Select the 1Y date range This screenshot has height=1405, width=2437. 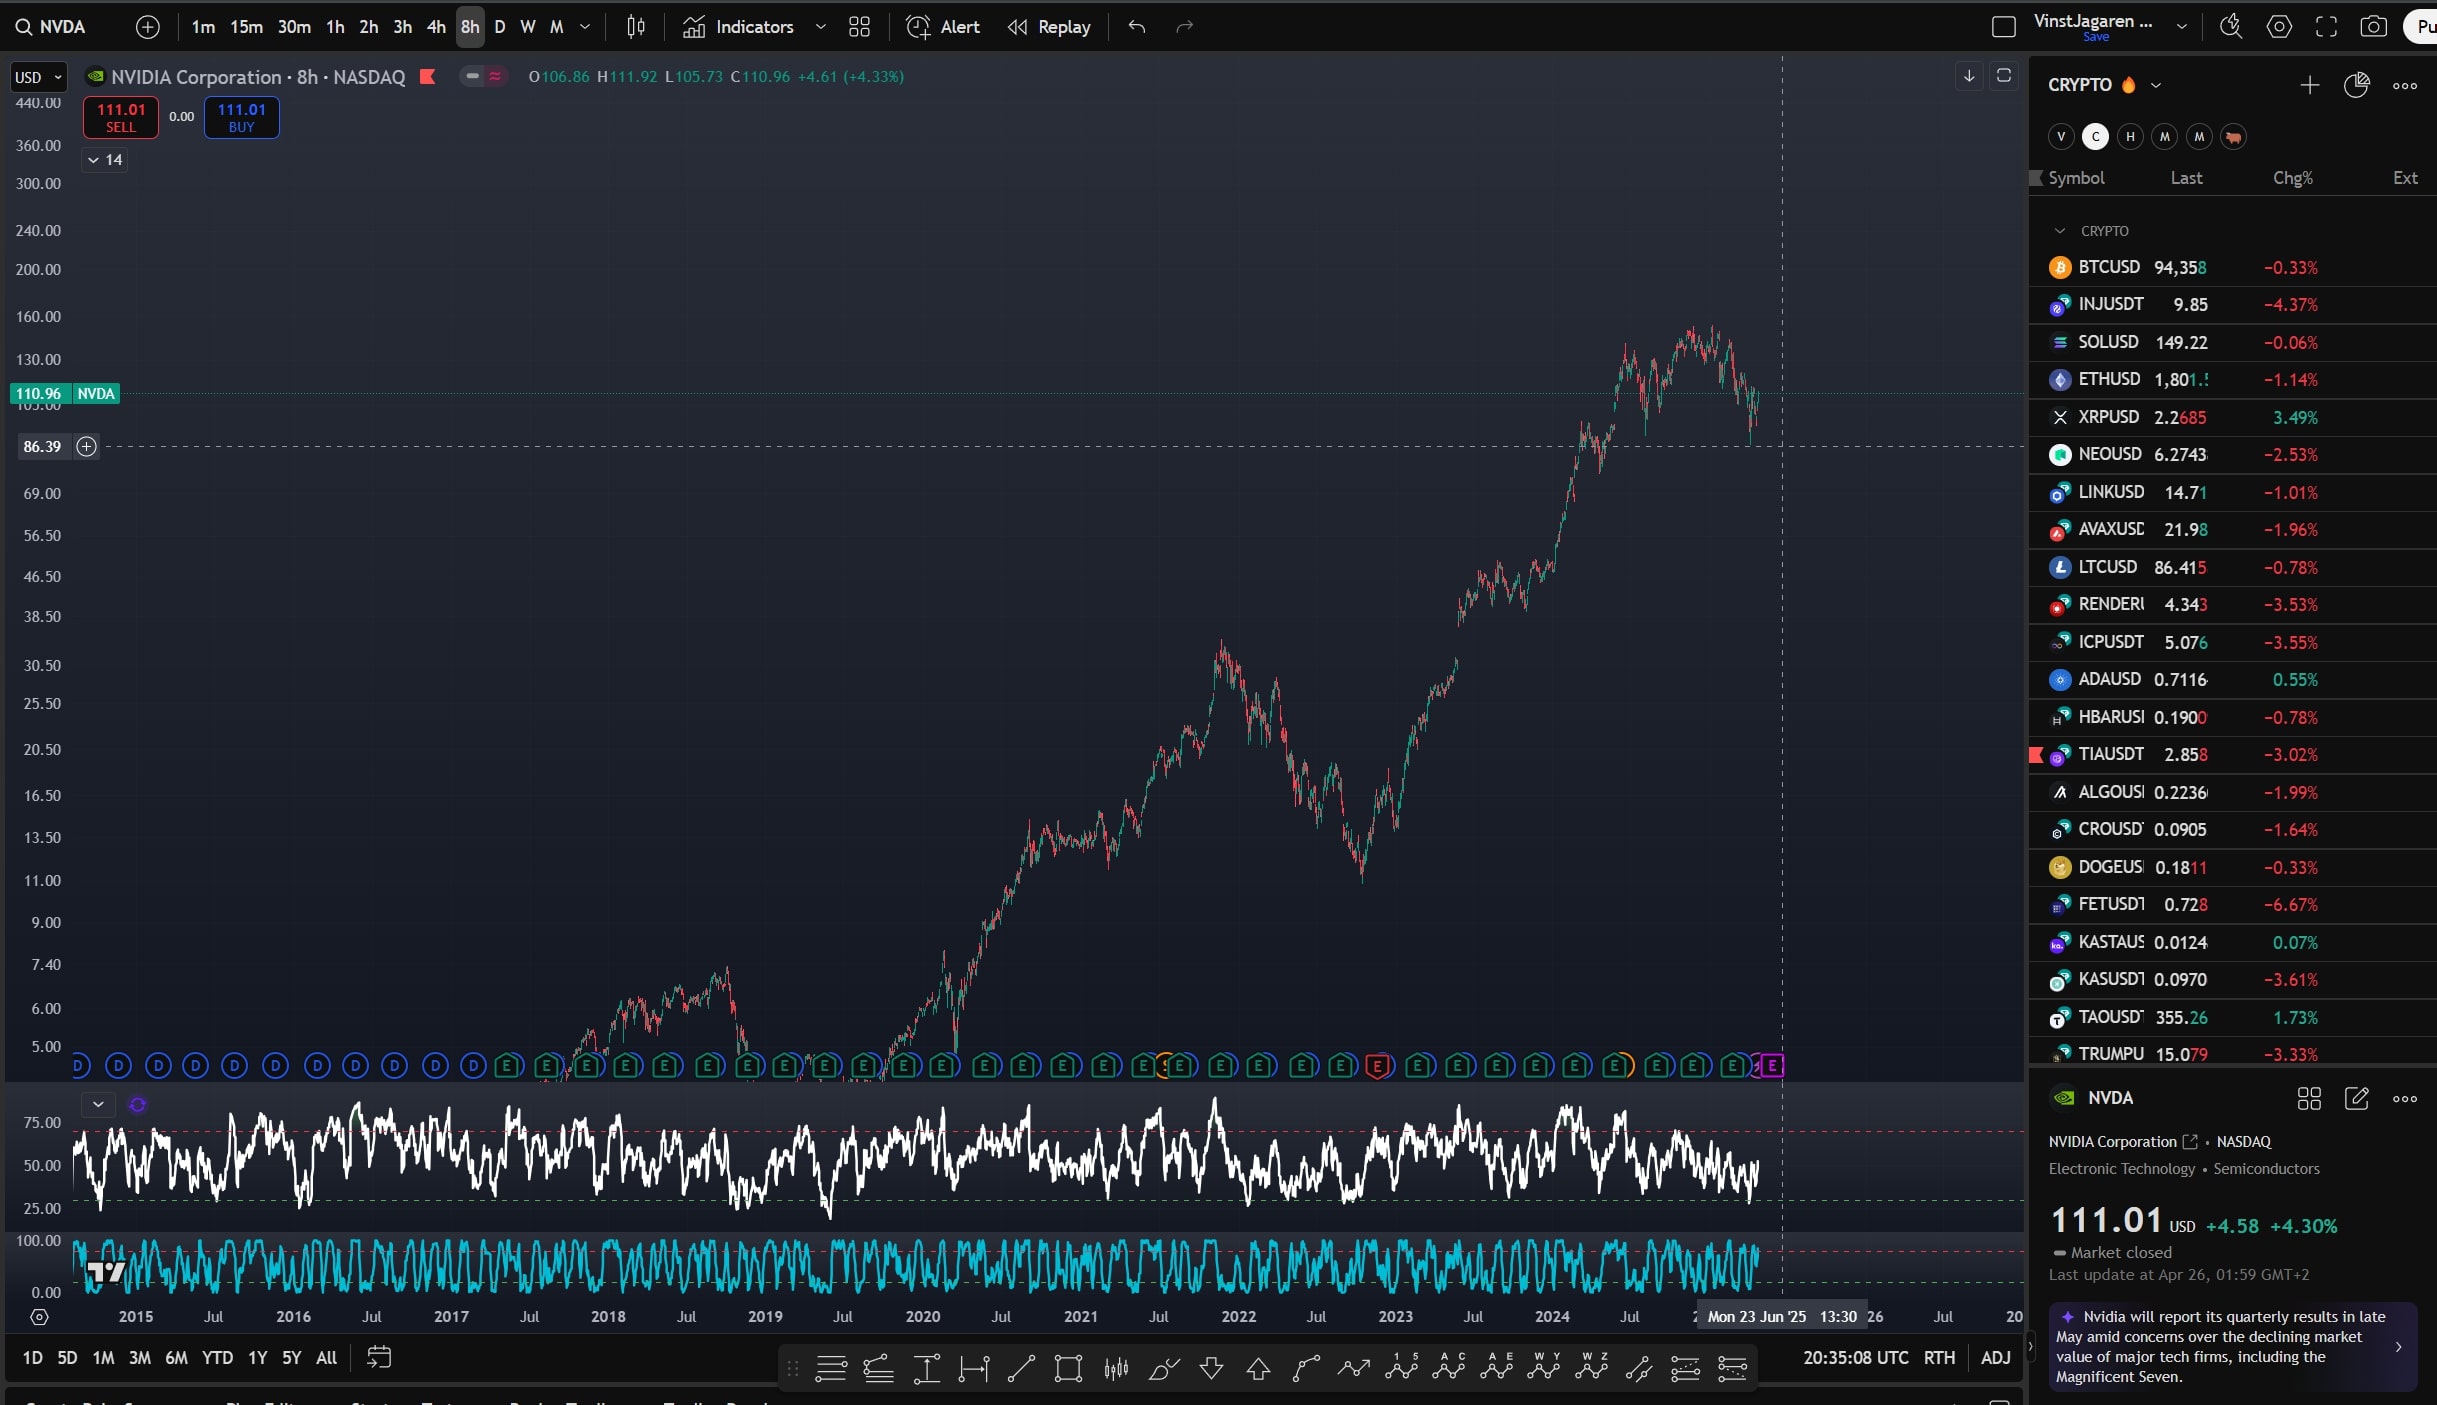pyautogui.click(x=257, y=1357)
